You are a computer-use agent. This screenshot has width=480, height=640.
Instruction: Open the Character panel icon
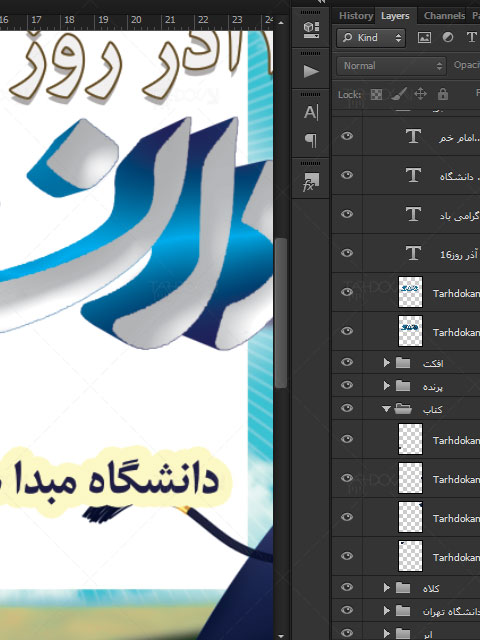point(311,111)
